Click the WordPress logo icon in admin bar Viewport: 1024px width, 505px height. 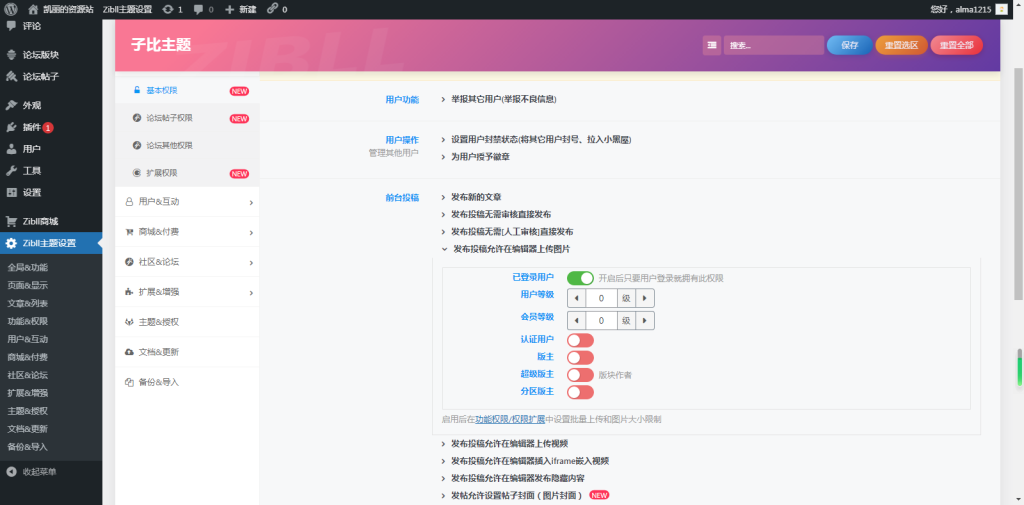coord(10,9)
